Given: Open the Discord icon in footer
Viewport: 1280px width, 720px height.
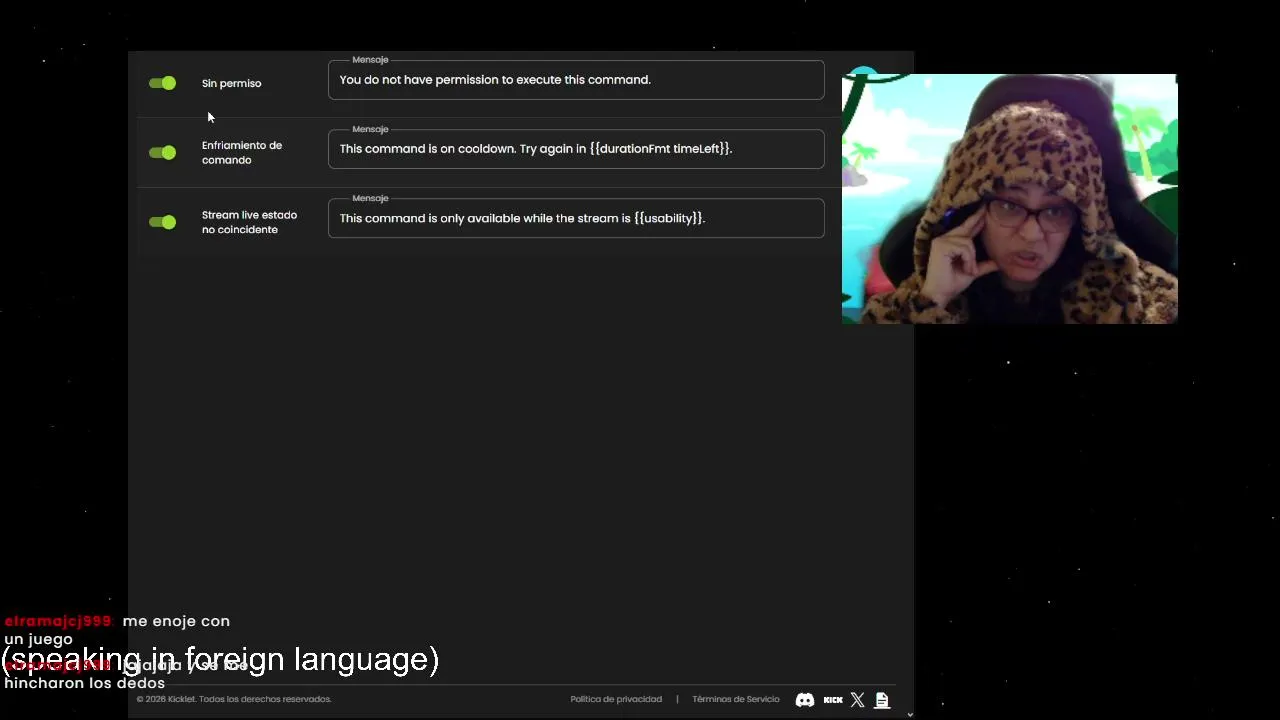Looking at the screenshot, I should pos(804,700).
